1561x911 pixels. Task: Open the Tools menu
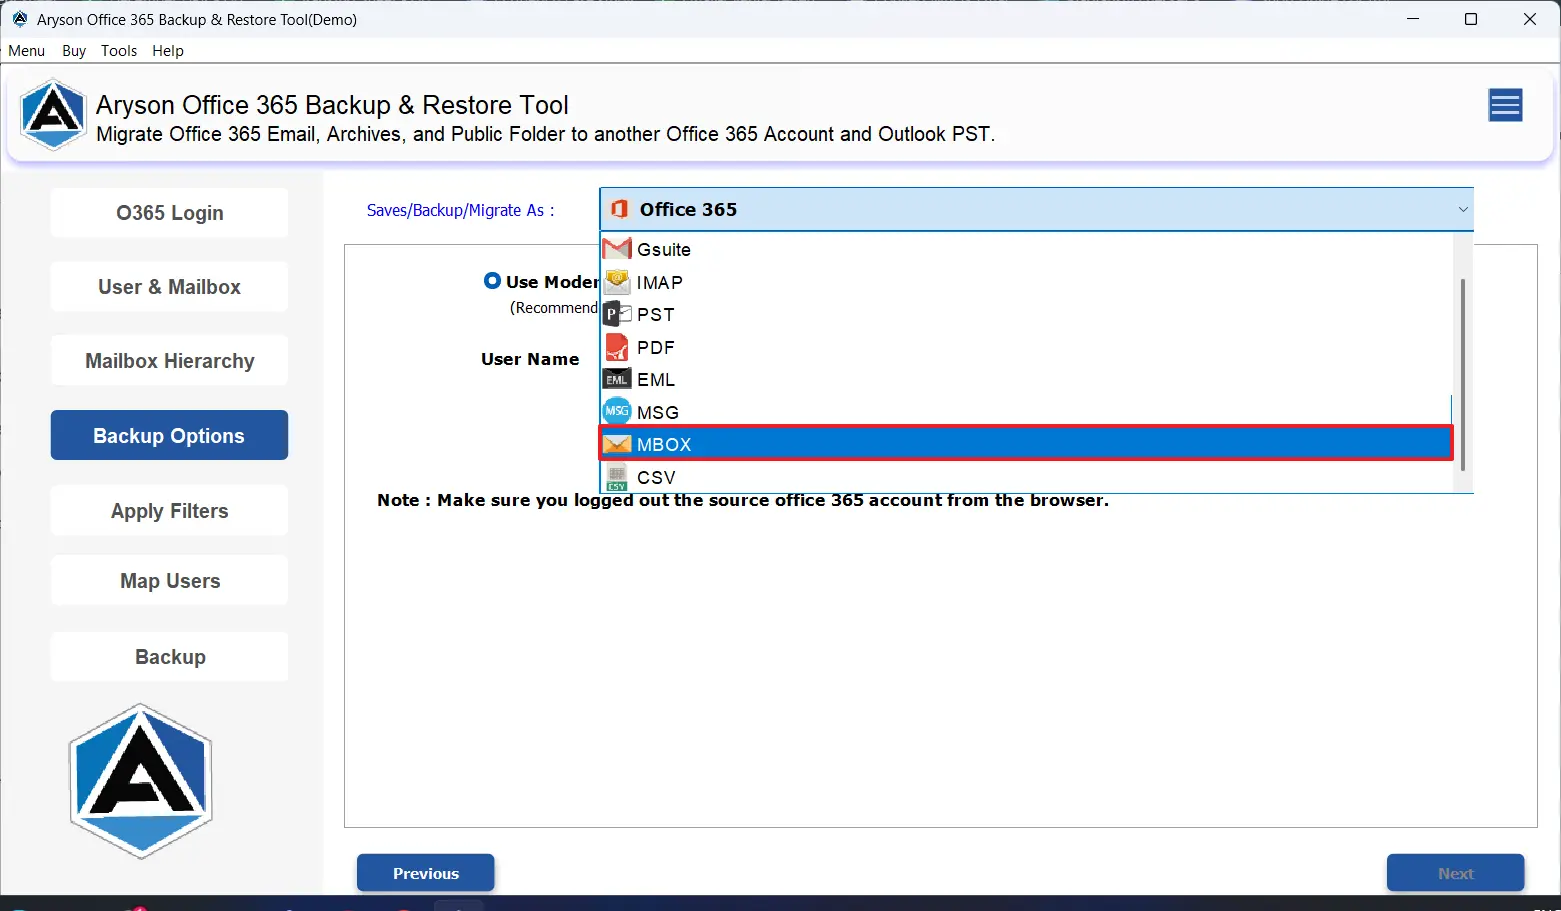[x=119, y=51]
